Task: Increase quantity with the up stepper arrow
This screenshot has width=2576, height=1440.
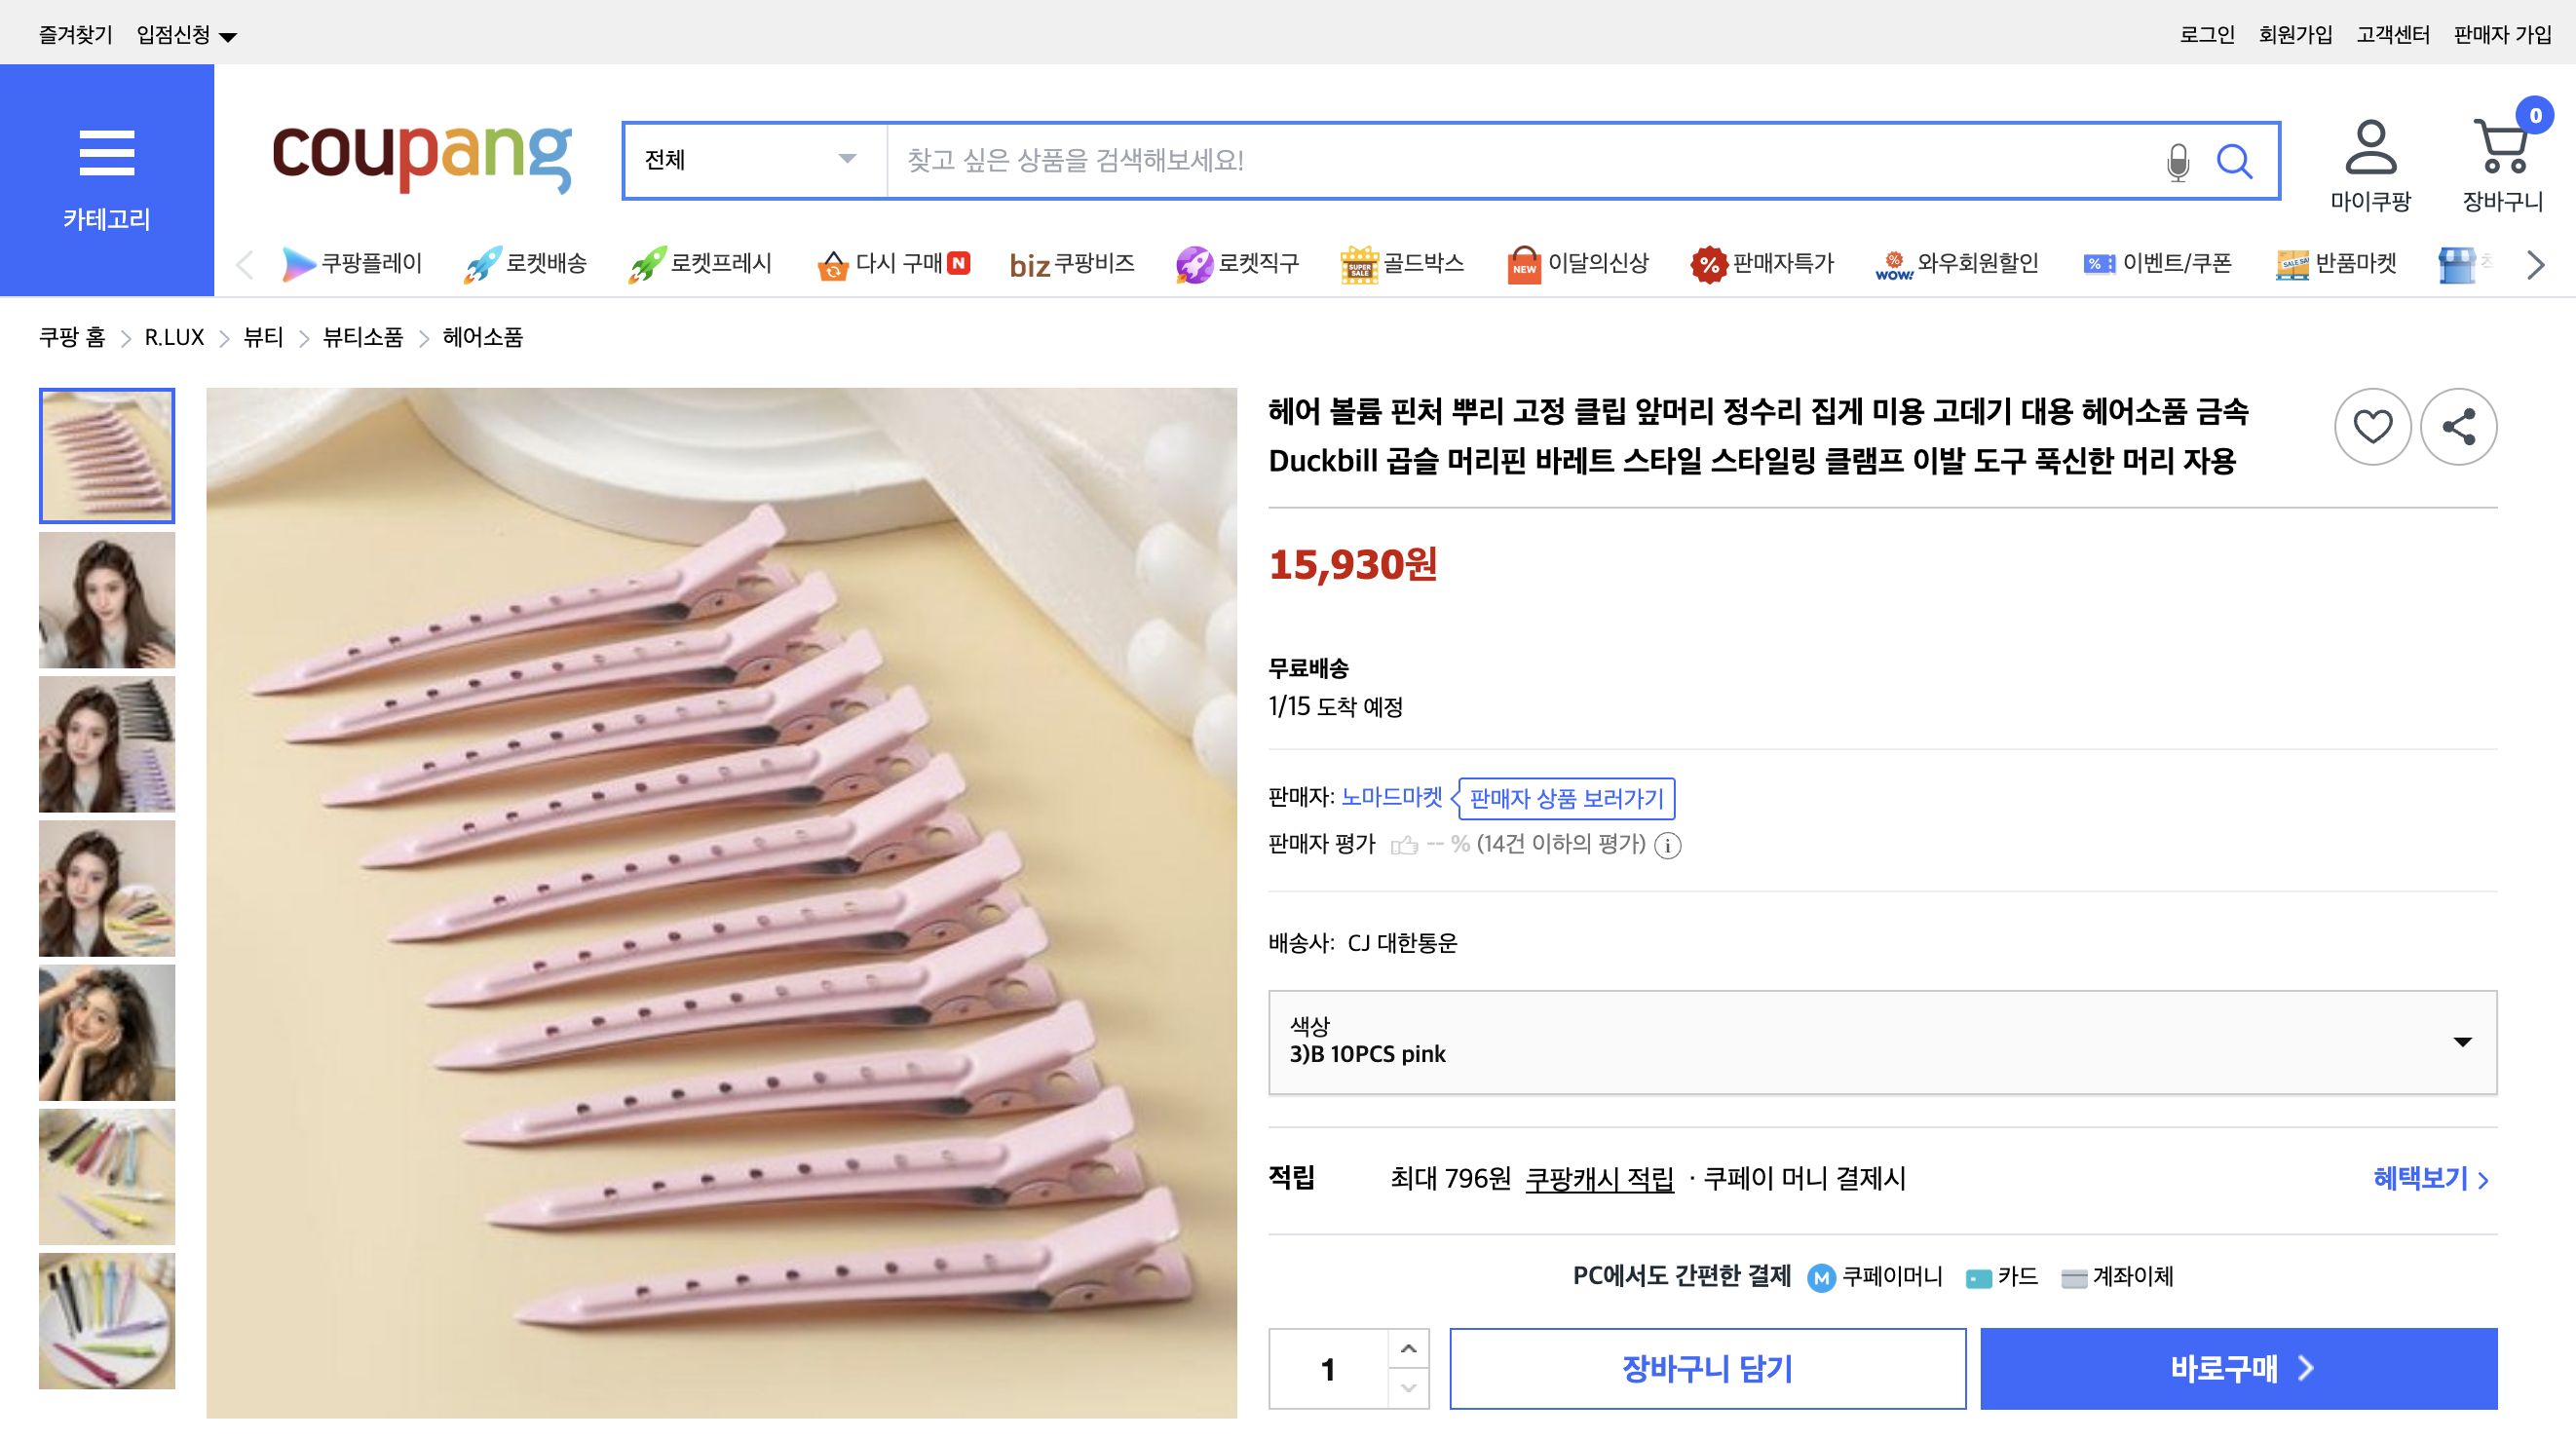Action: [x=1410, y=1347]
